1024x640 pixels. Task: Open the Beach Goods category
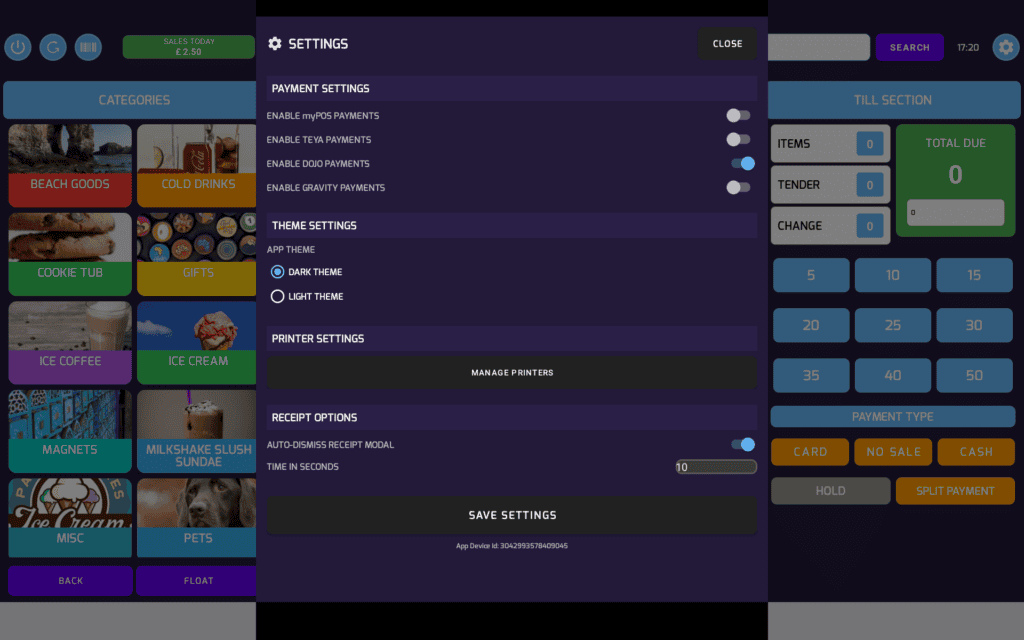pos(70,165)
